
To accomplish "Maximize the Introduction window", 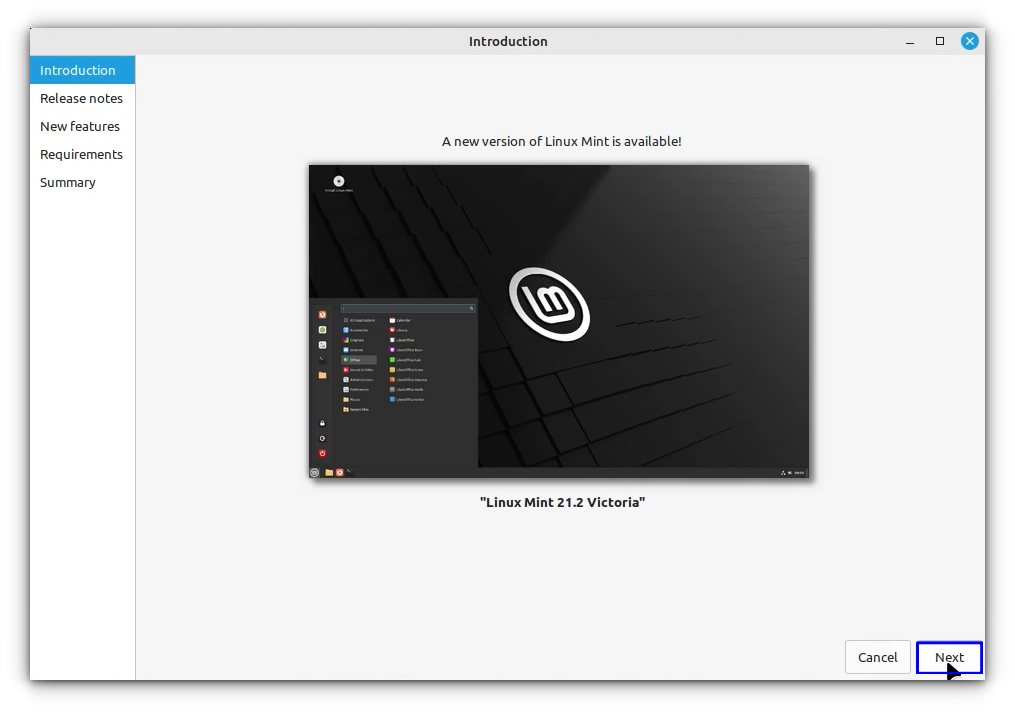I will (940, 41).
